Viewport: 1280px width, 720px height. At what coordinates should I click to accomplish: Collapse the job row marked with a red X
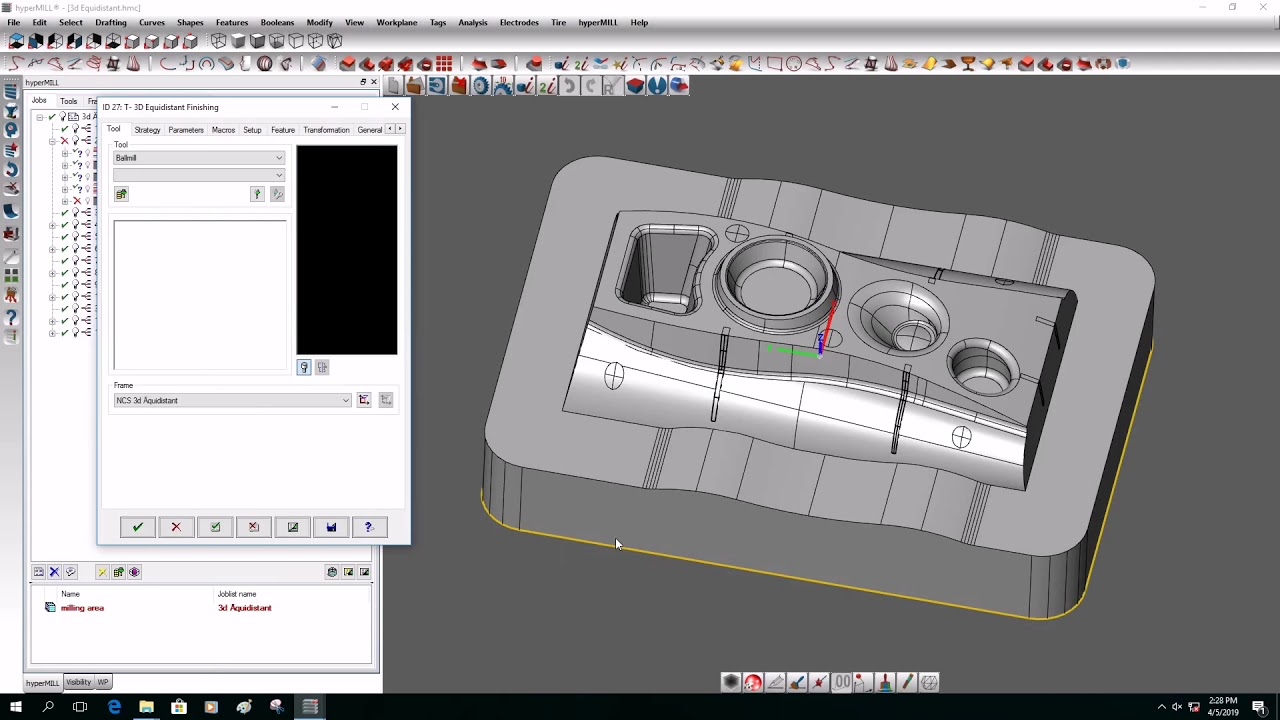(x=52, y=141)
